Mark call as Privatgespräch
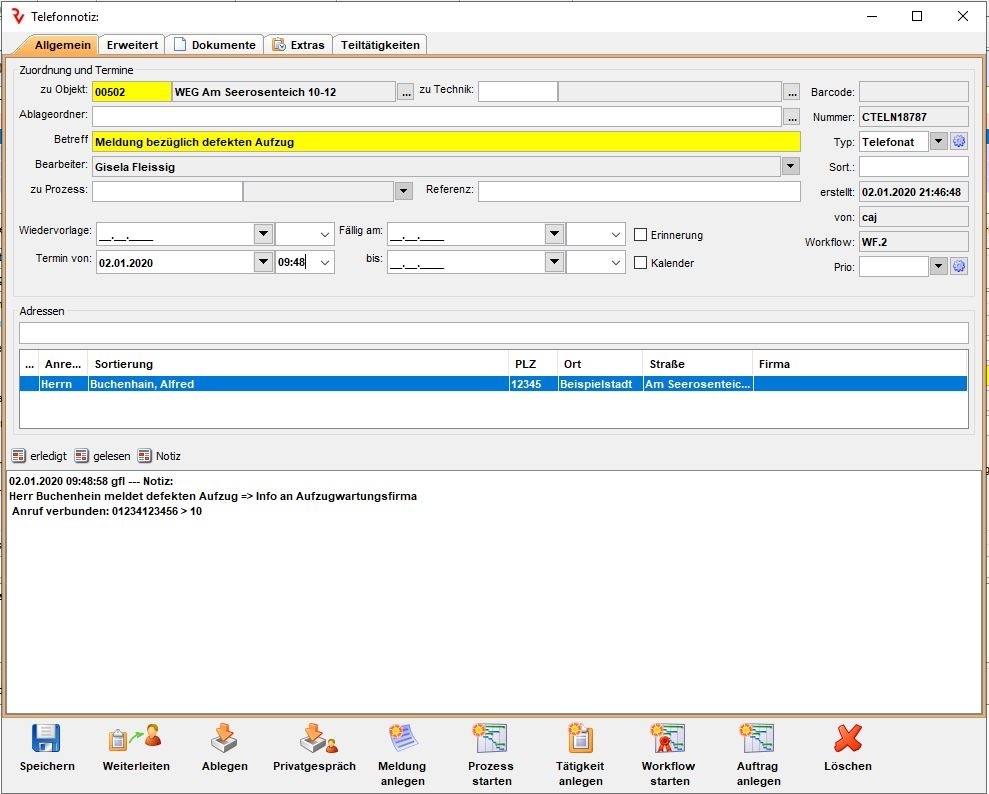Viewport: 989px width, 794px height. 314,740
